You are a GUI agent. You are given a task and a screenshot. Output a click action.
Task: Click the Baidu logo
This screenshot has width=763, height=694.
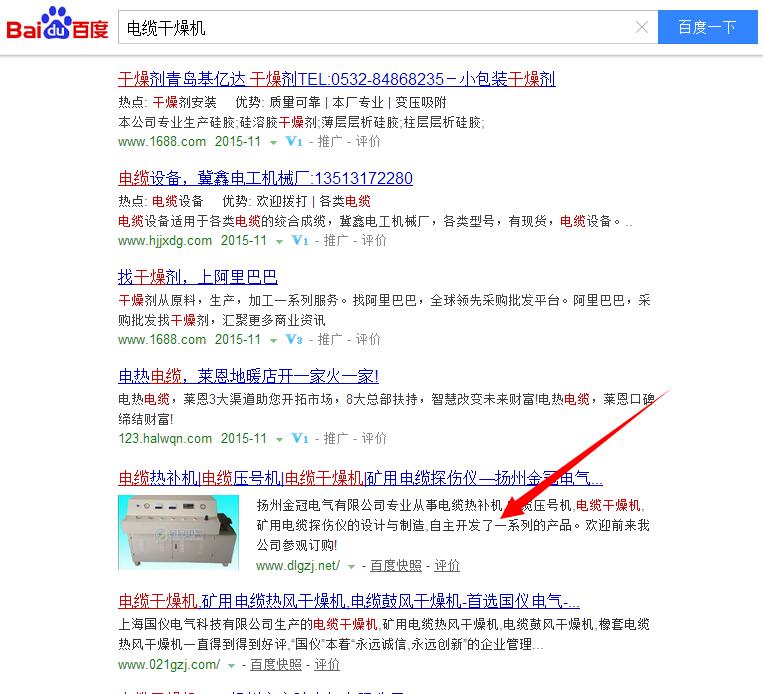coord(57,24)
